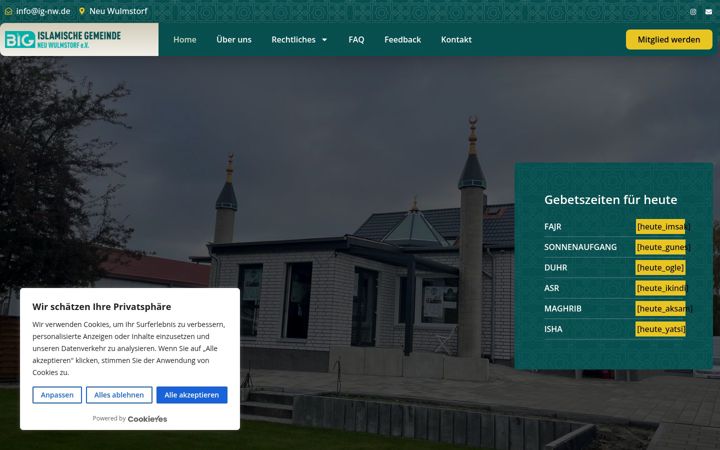The height and width of the screenshot is (450, 720).
Task: Click the DUHR prayer label
Action: pos(556,268)
